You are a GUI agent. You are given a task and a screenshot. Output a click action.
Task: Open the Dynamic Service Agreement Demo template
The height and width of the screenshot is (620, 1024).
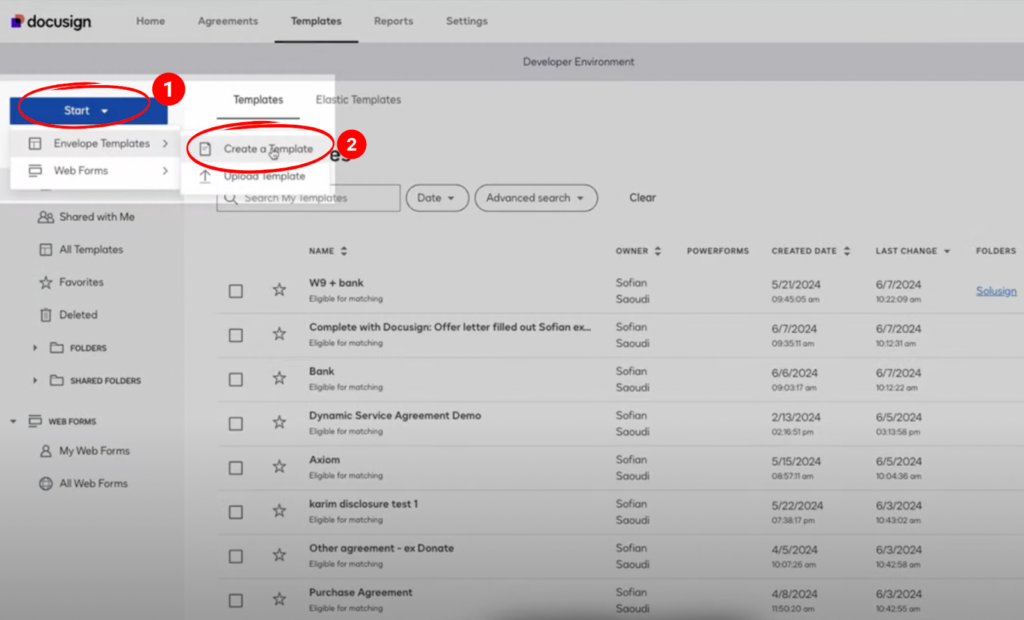[394, 416]
